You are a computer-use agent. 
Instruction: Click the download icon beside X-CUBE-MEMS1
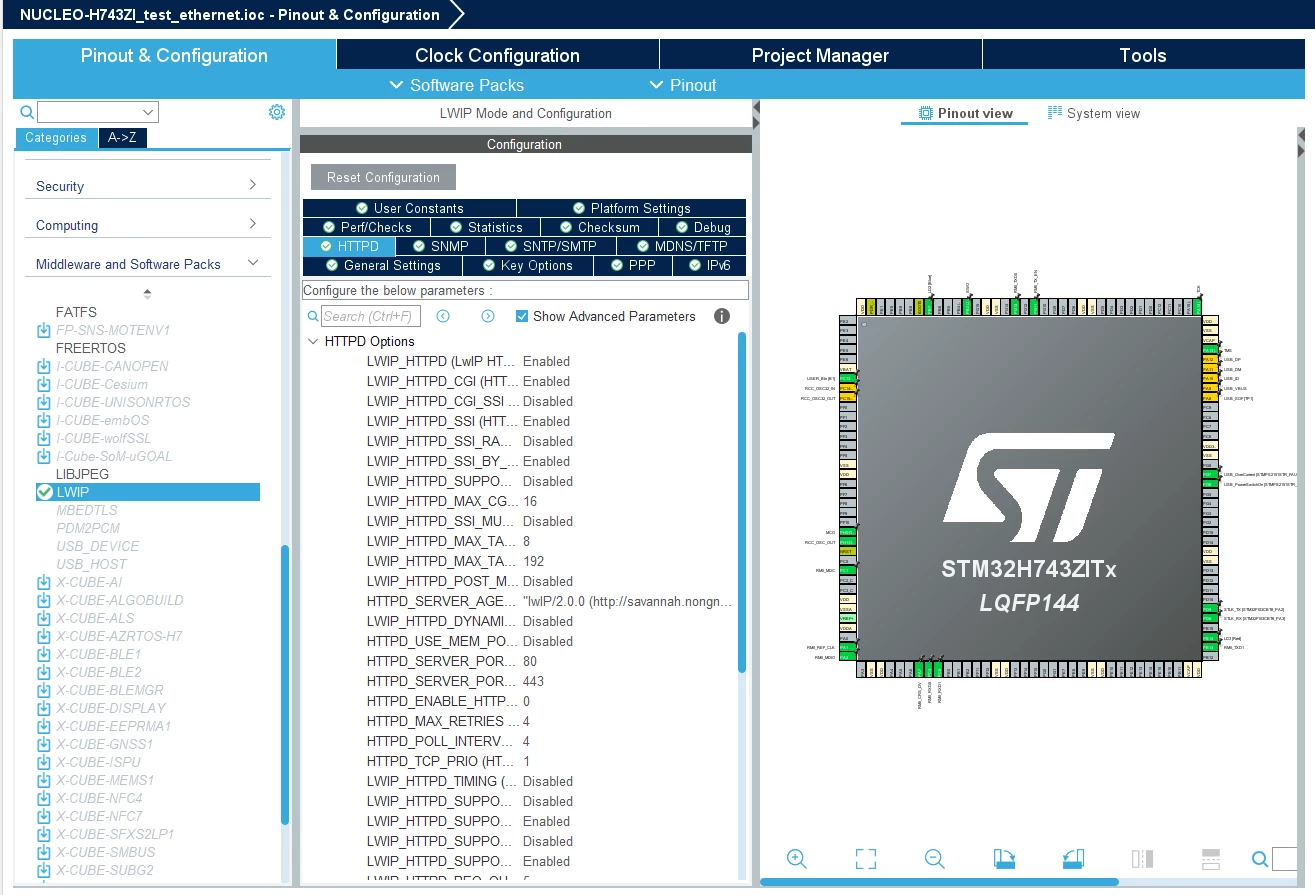[x=44, y=780]
